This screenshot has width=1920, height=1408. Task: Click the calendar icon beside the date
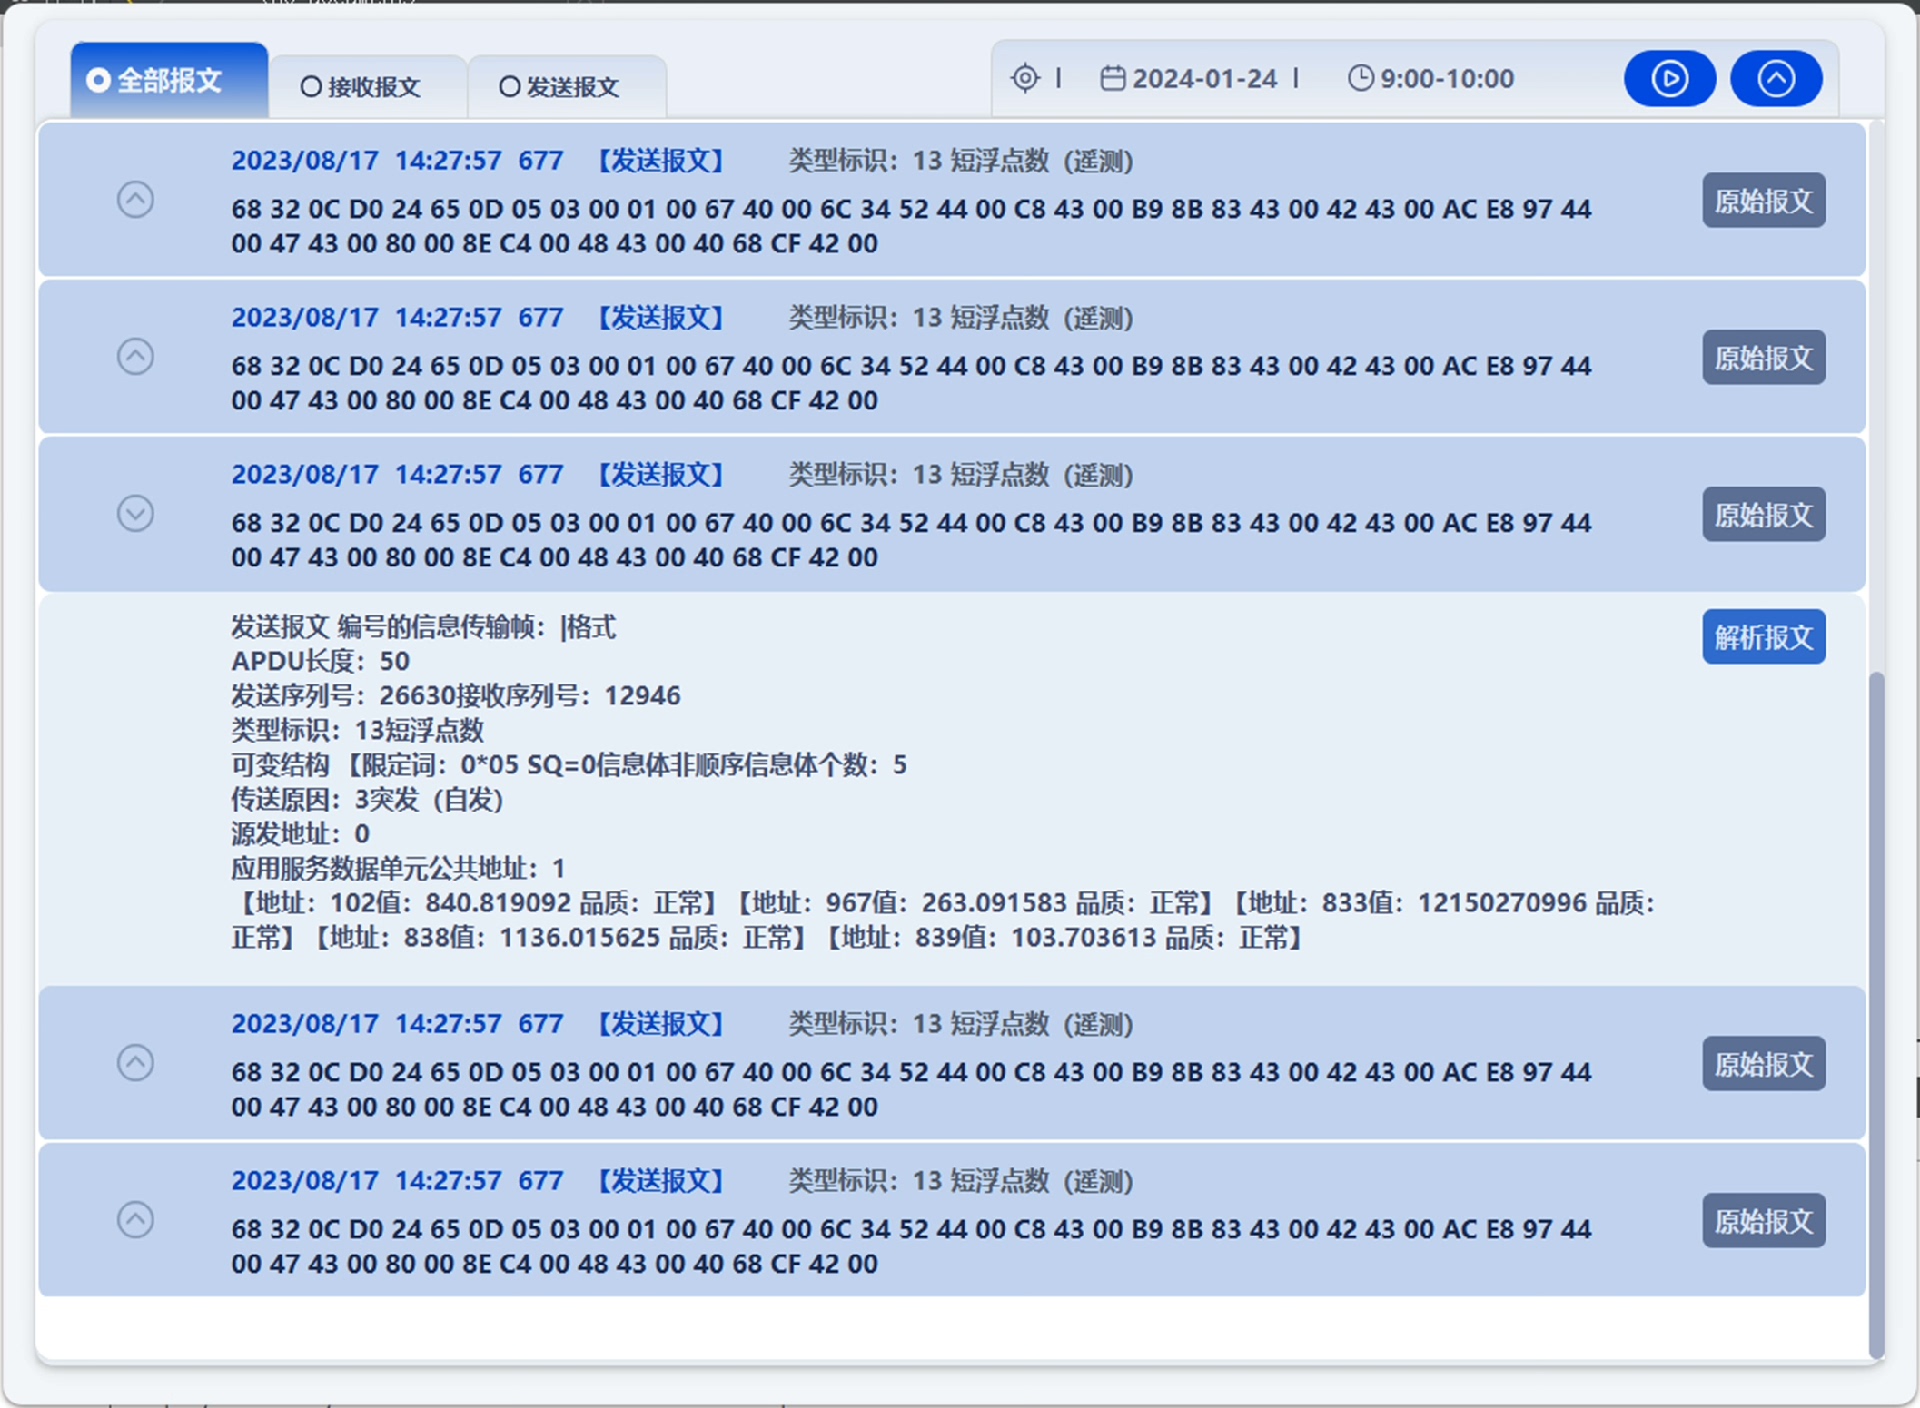pyautogui.click(x=1113, y=78)
